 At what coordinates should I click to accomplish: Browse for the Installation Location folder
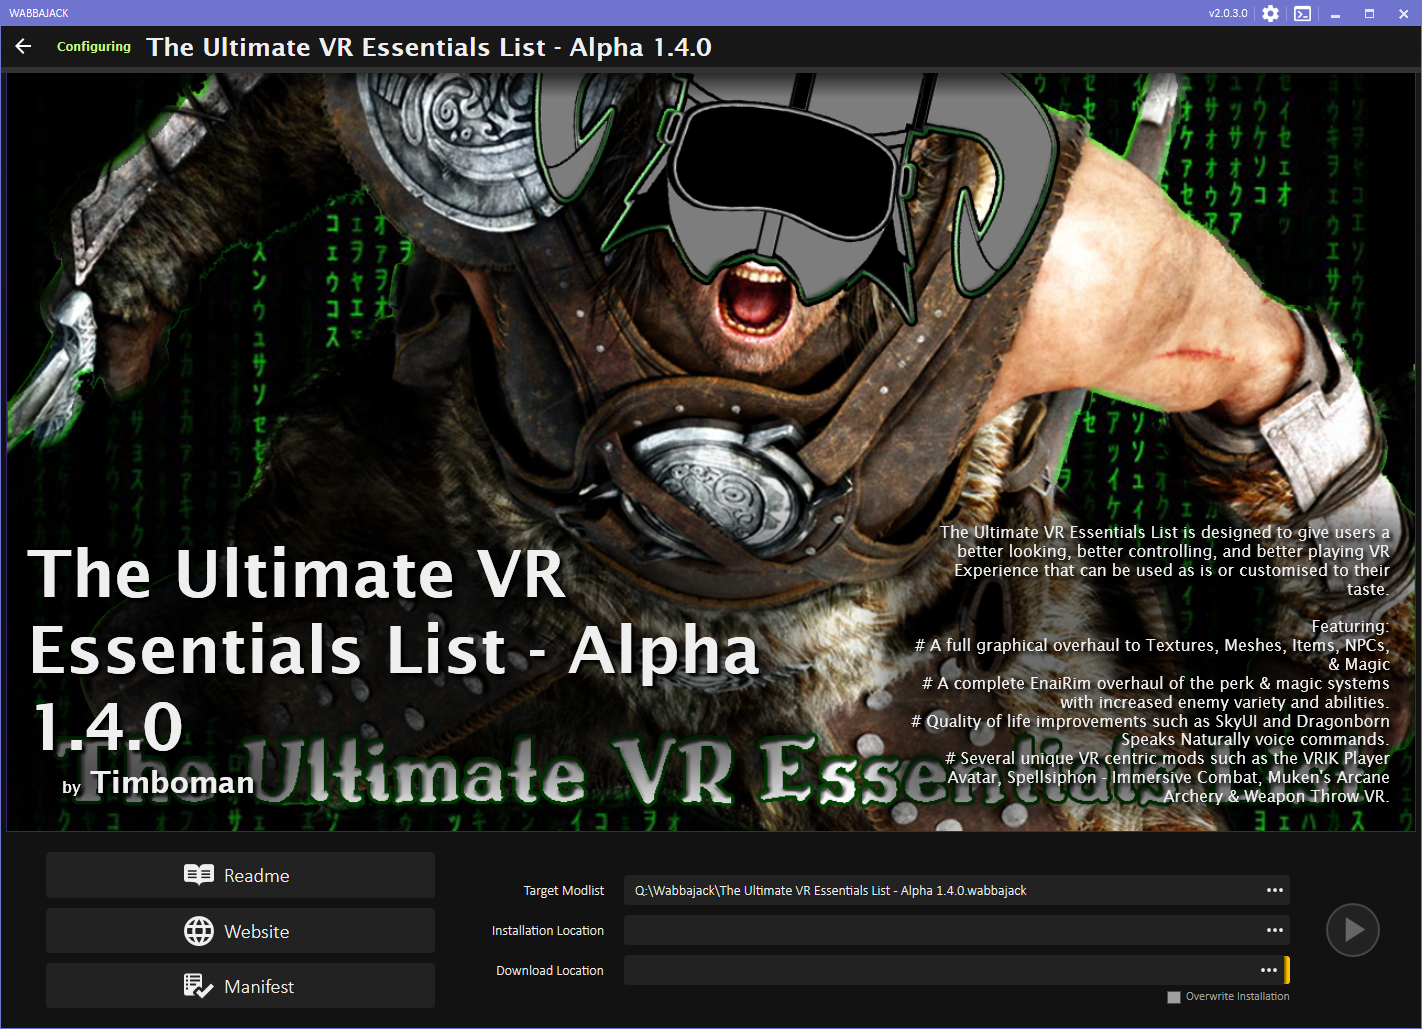tap(1274, 930)
